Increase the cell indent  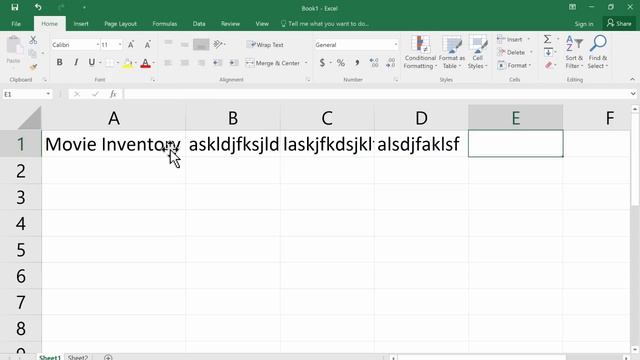[x=233, y=63]
